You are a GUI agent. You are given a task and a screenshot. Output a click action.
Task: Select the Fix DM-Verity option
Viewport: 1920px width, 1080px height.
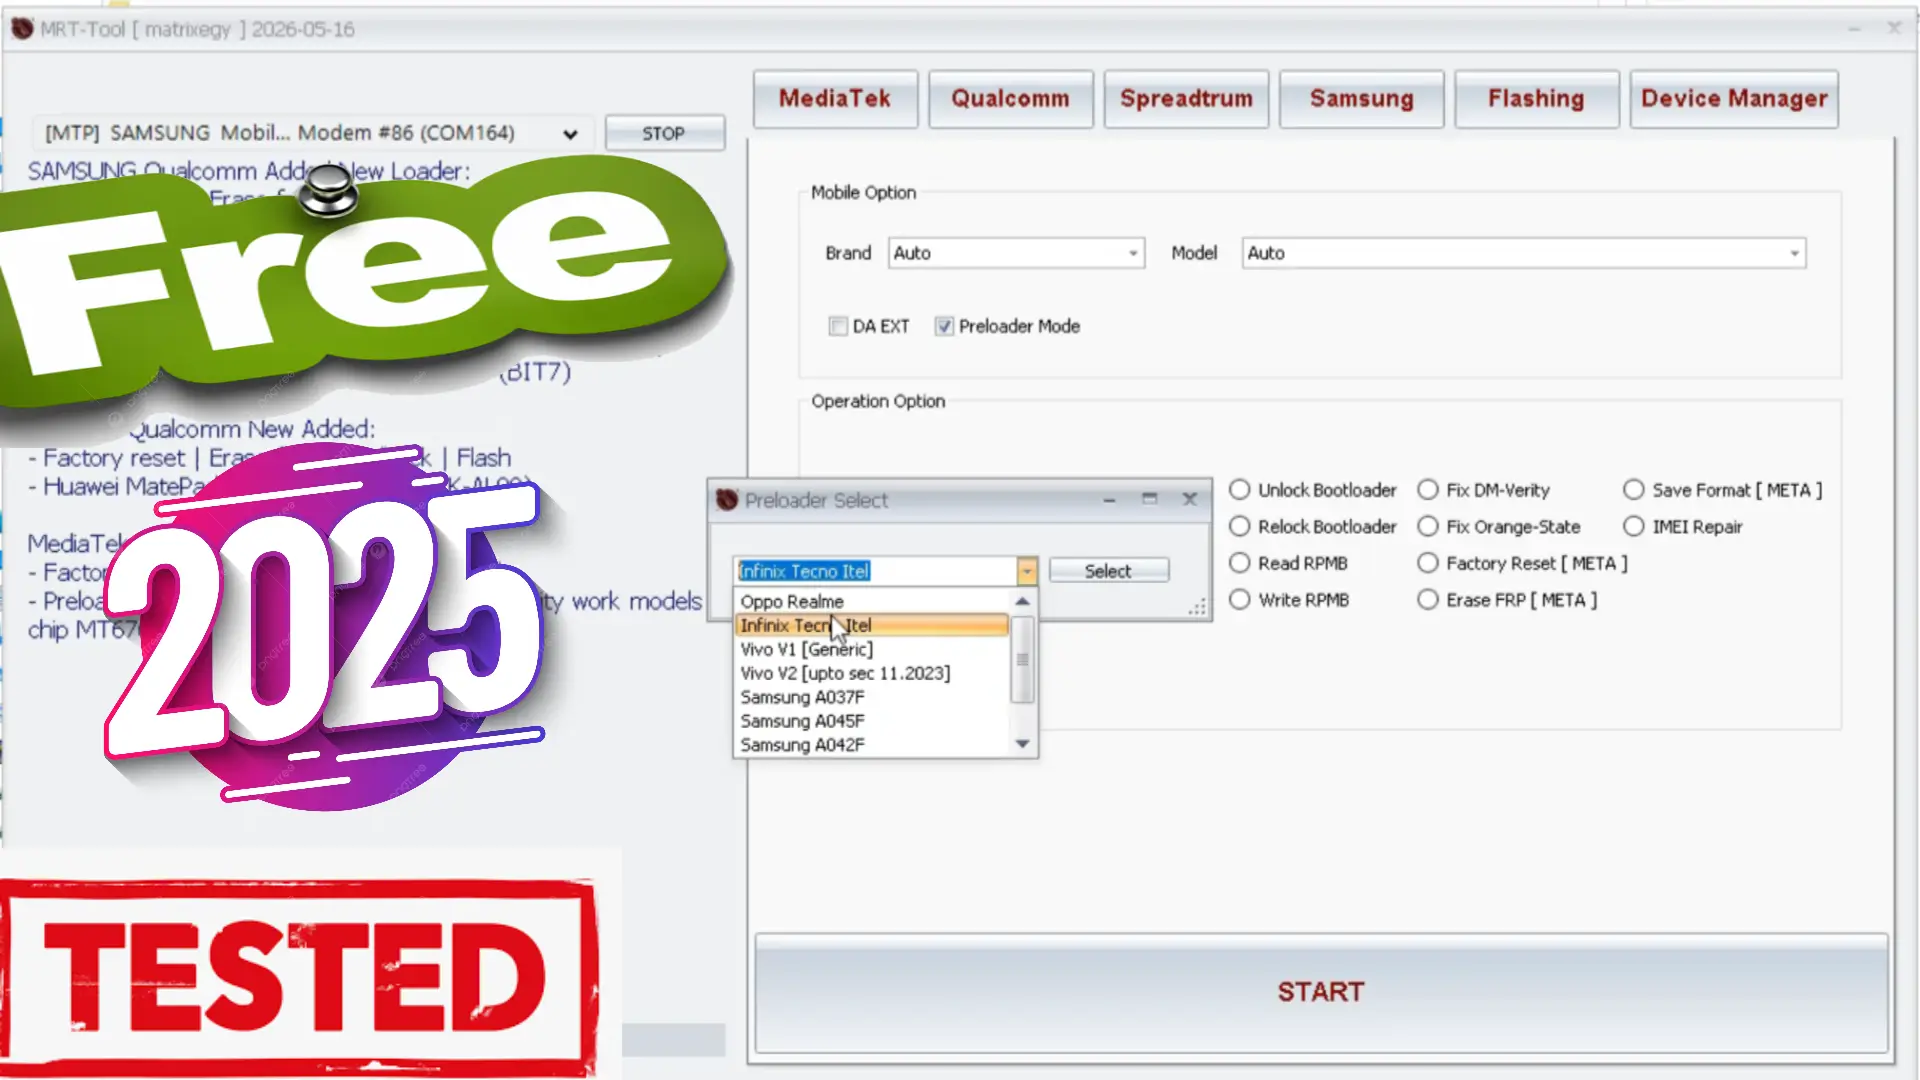[1429, 490]
